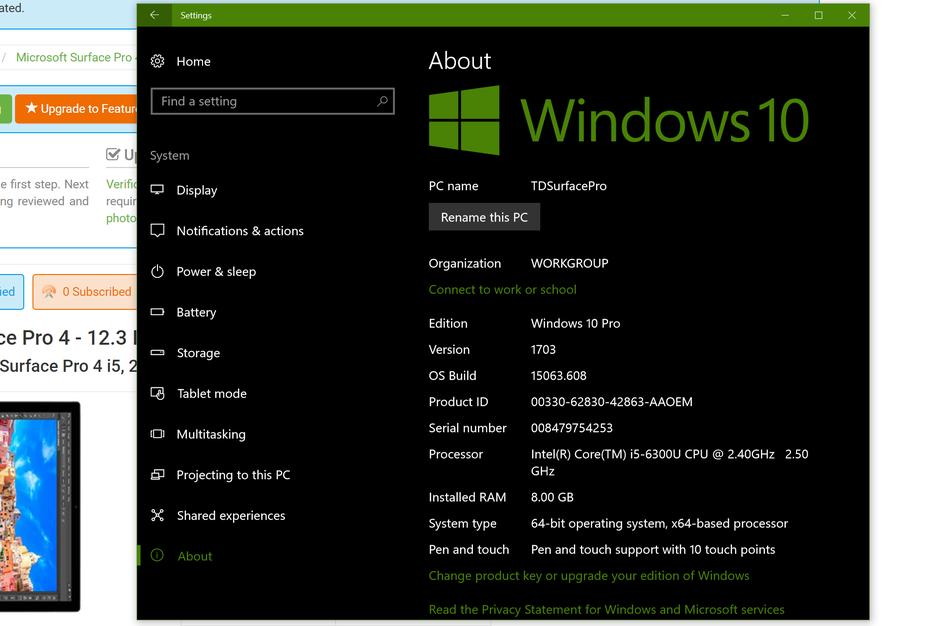
Task: Click the PC name value TDSurfacePro
Action: (x=568, y=186)
